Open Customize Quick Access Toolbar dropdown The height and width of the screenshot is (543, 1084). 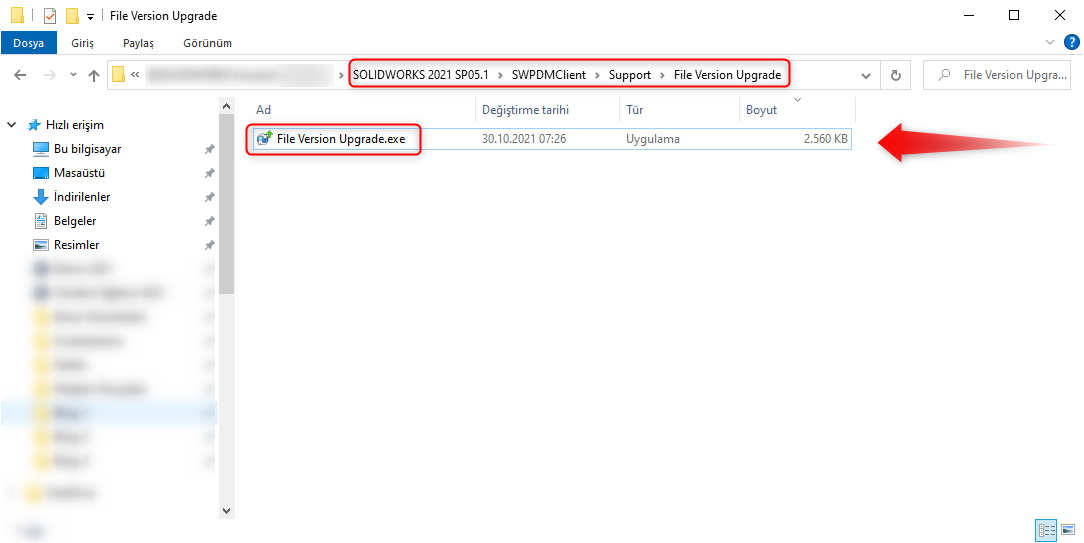90,17
